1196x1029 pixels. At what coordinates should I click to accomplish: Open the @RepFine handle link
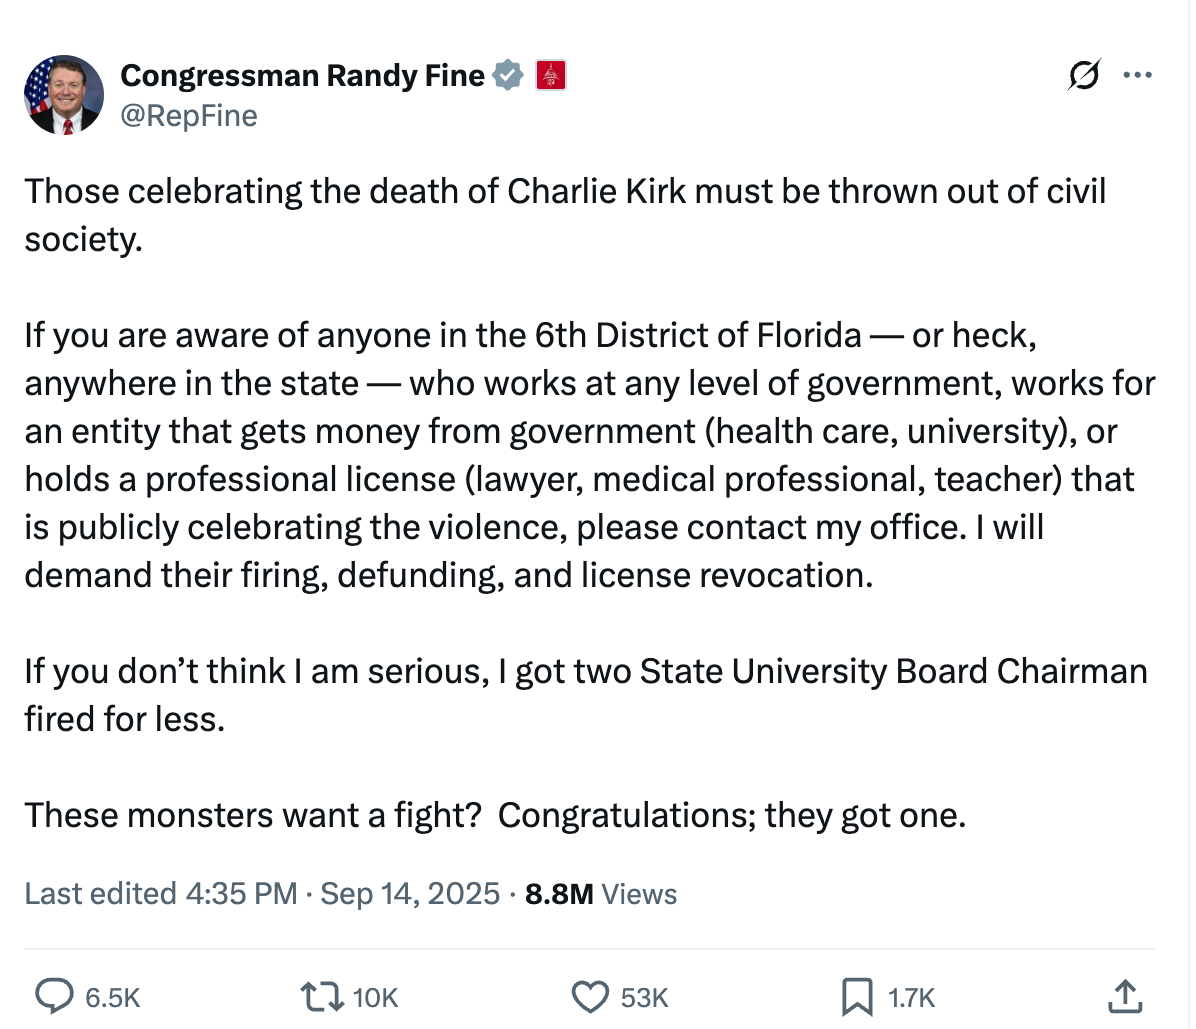point(189,116)
